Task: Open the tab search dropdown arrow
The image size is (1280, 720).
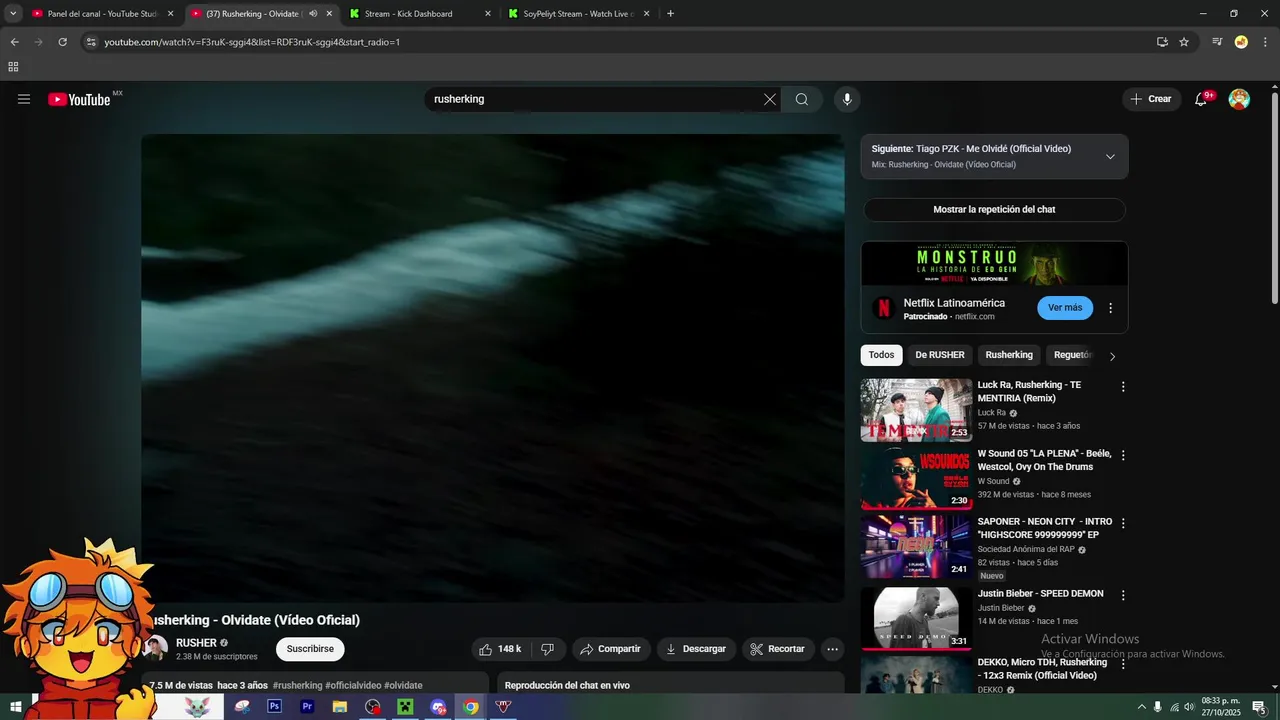Action: pyautogui.click(x=13, y=13)
